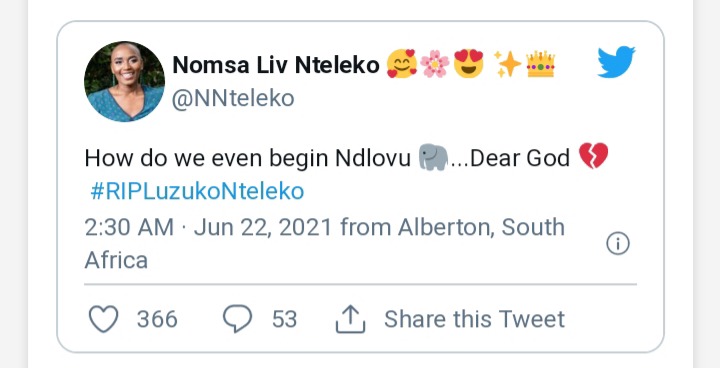Click the pink flower emoji
The width and height of the screenshot is (720, 368).
(434, 64)
